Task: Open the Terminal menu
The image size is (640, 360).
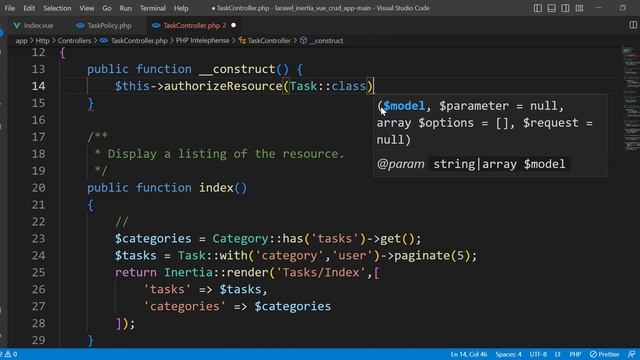Action: pos(153,8)
